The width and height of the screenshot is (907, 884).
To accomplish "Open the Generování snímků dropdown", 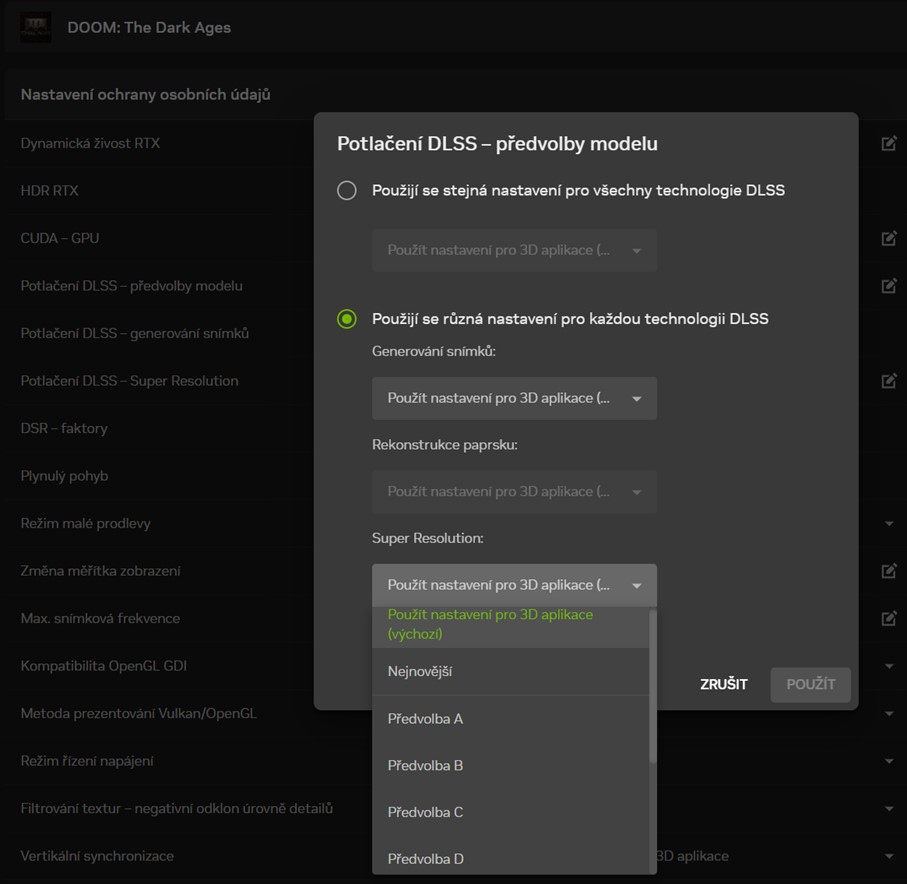I will (x=514, y=398).
